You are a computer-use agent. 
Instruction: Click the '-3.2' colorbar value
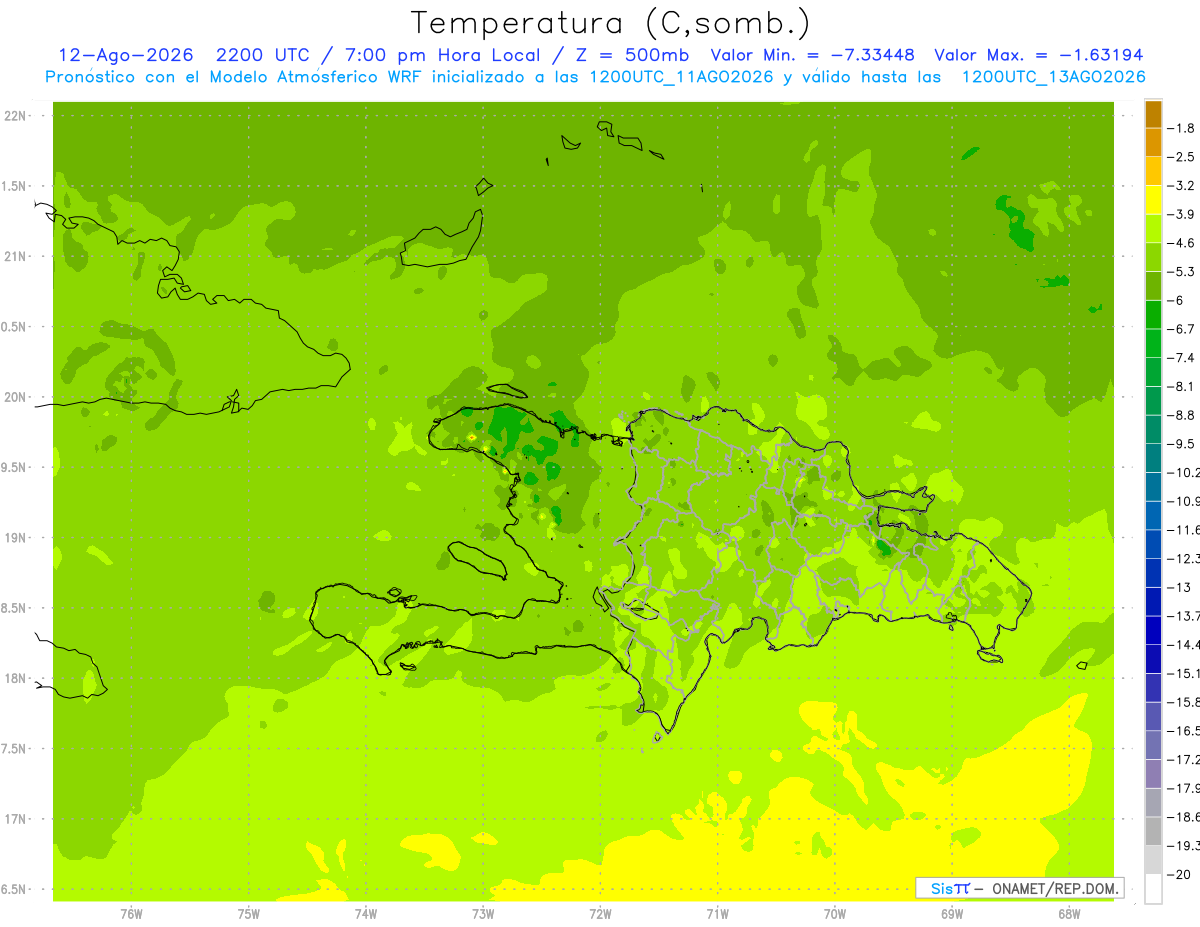click(x=1182, y=185)
